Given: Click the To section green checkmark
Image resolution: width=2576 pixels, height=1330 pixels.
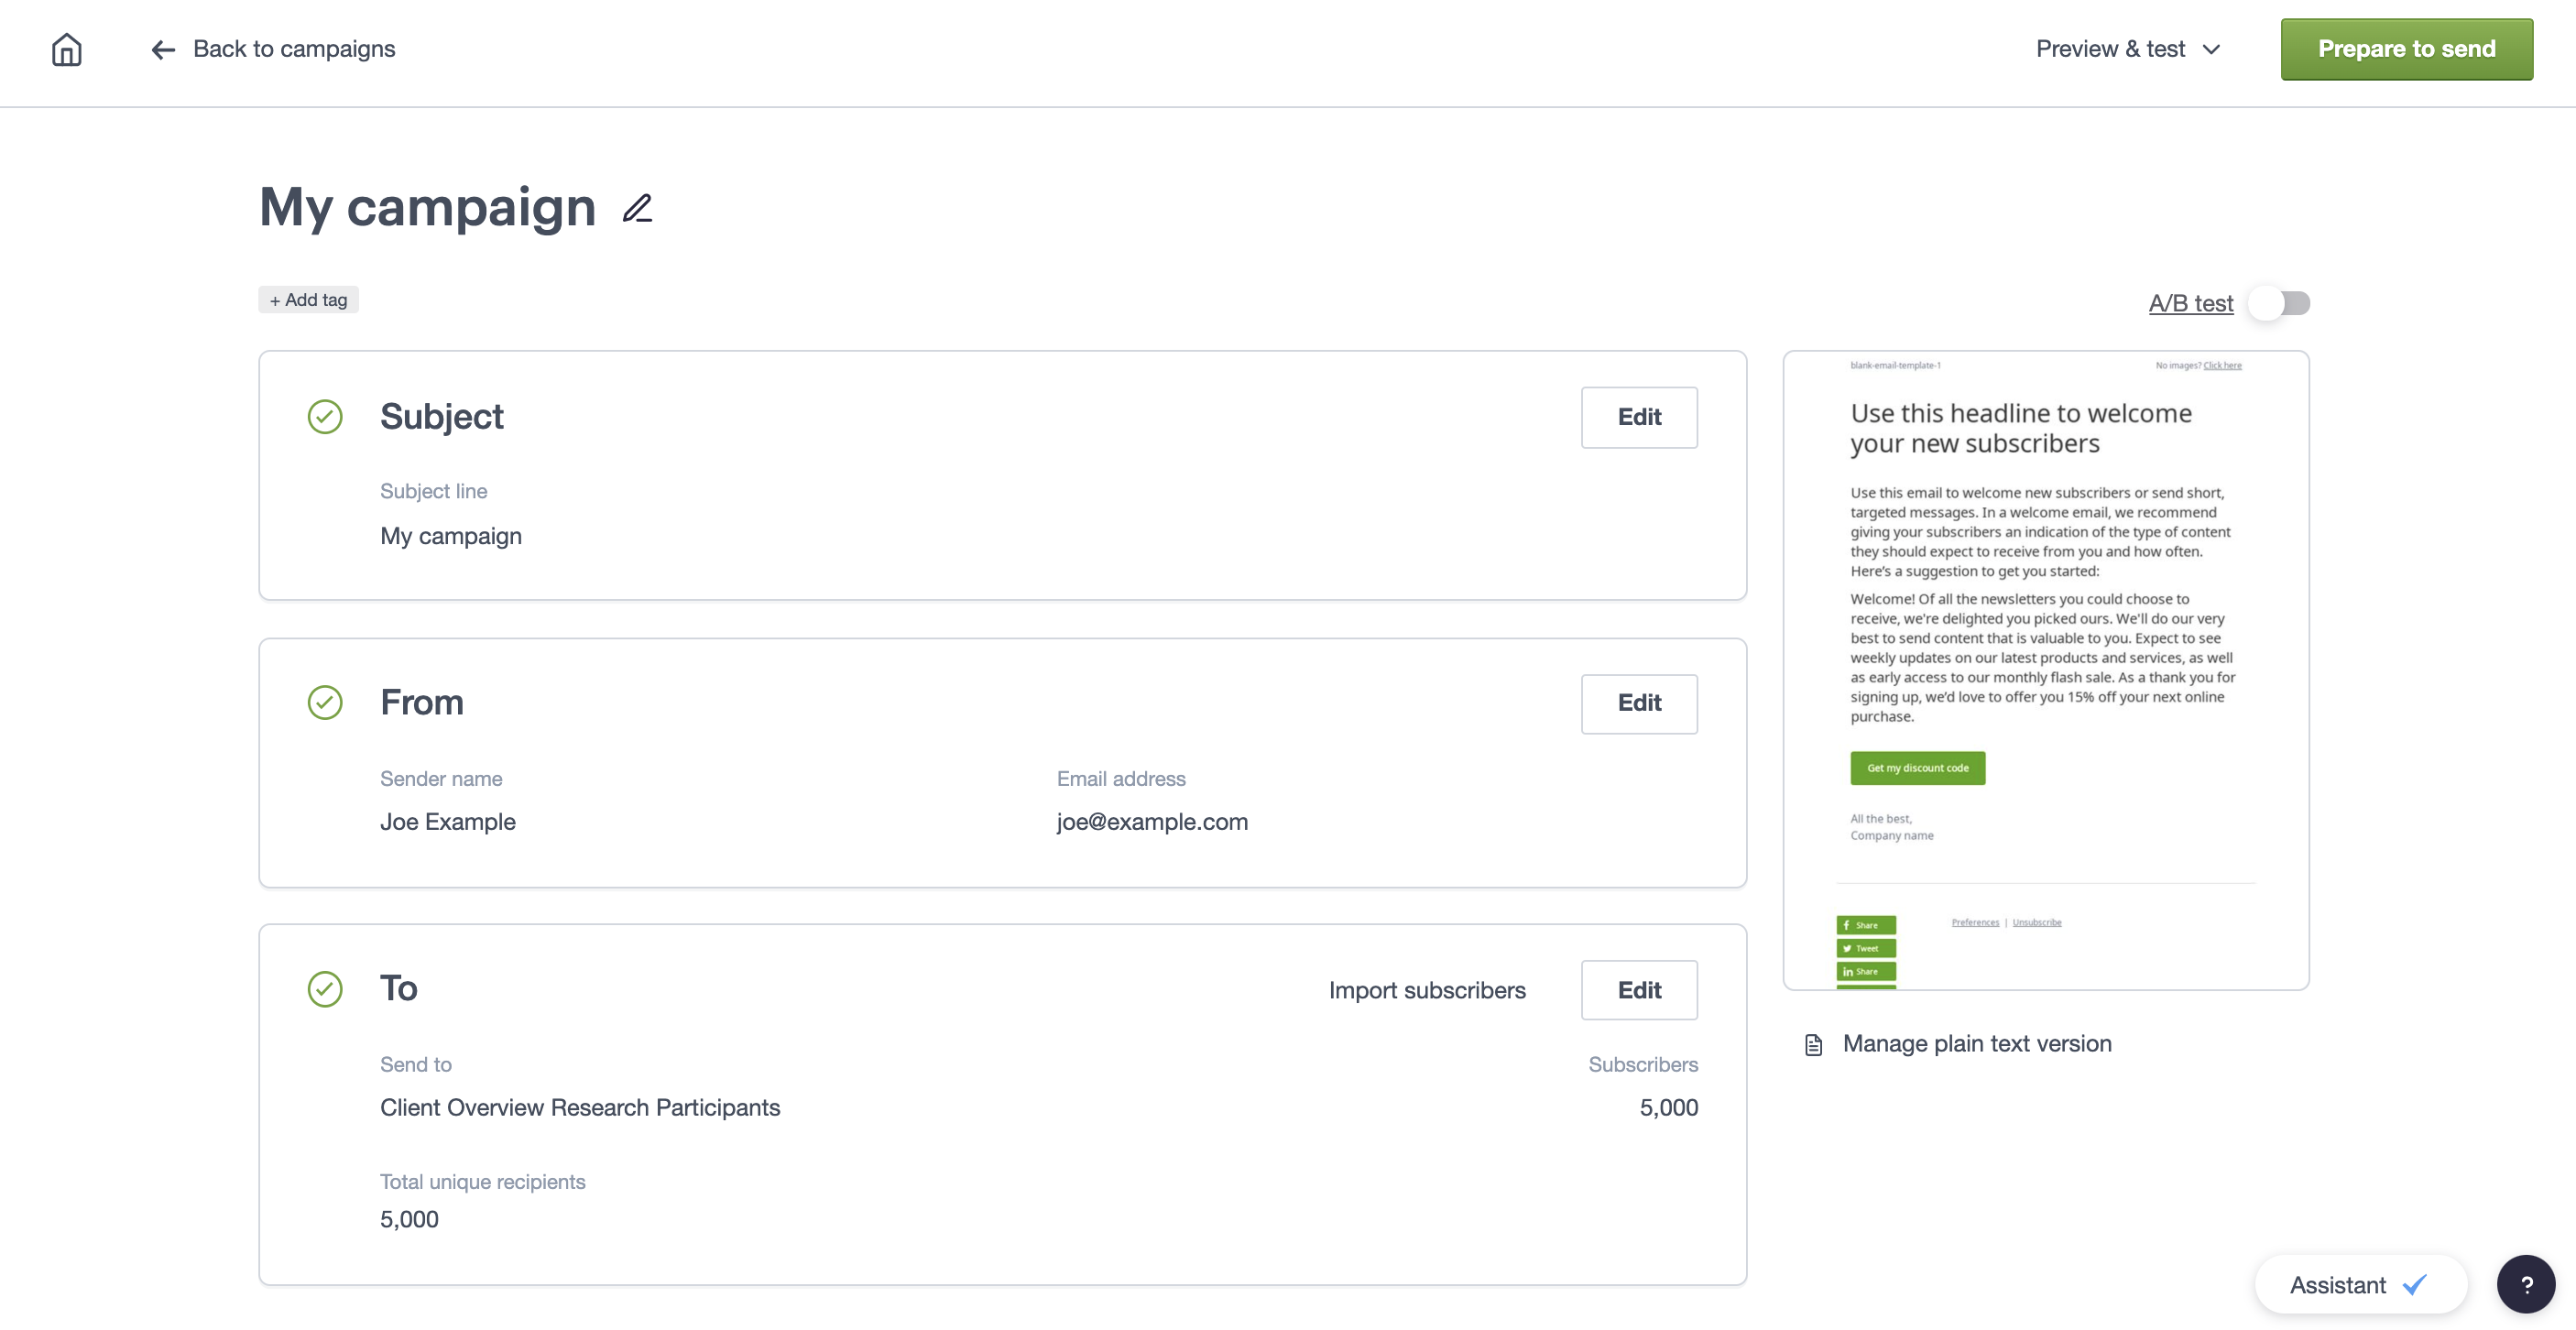Looking at the screenshot, I should (324, 989).
